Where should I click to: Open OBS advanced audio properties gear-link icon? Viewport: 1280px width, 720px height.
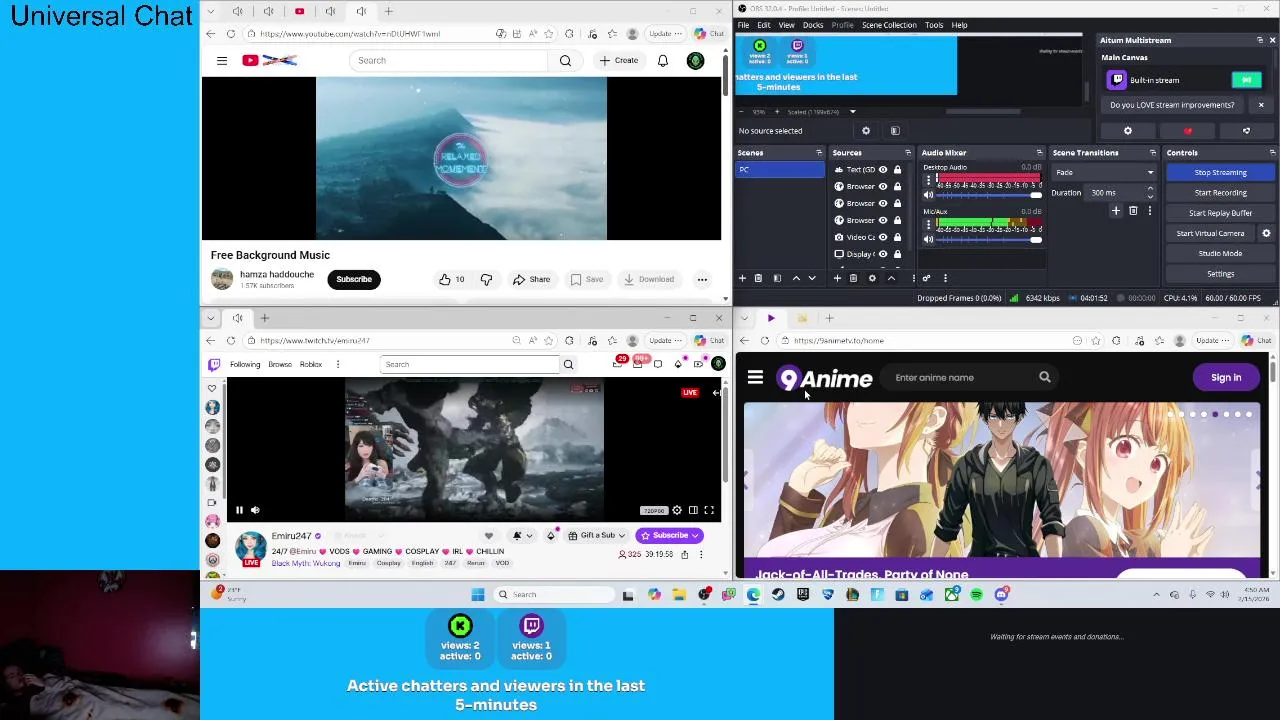(x=926, y=278)
